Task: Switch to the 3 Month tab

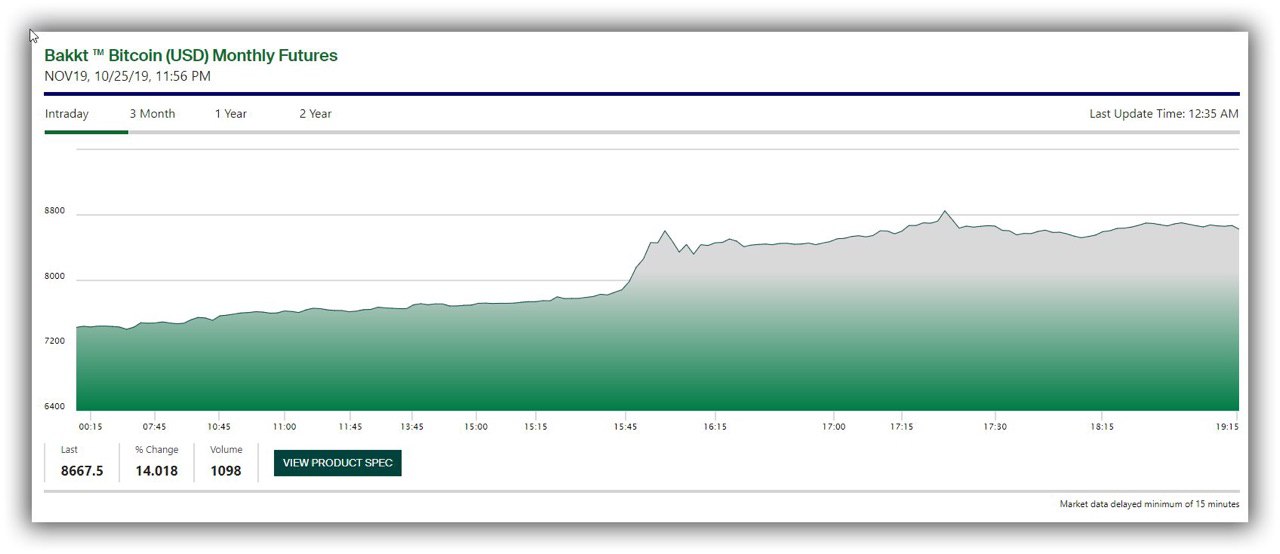Action: tap(152, 114)
